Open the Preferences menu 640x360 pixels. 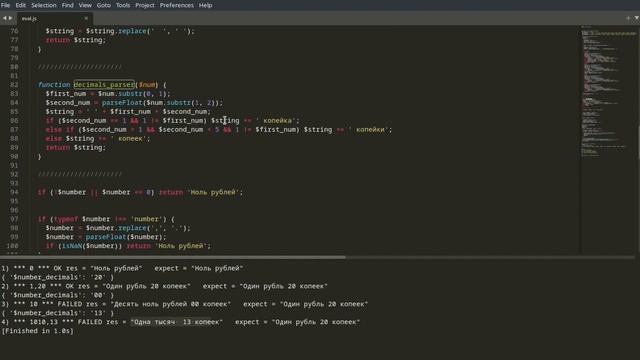(177, 5)
